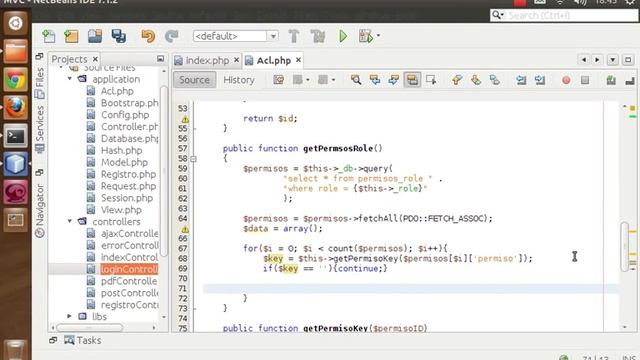Toggle Rectangular Selection icon

click(431, 80)
